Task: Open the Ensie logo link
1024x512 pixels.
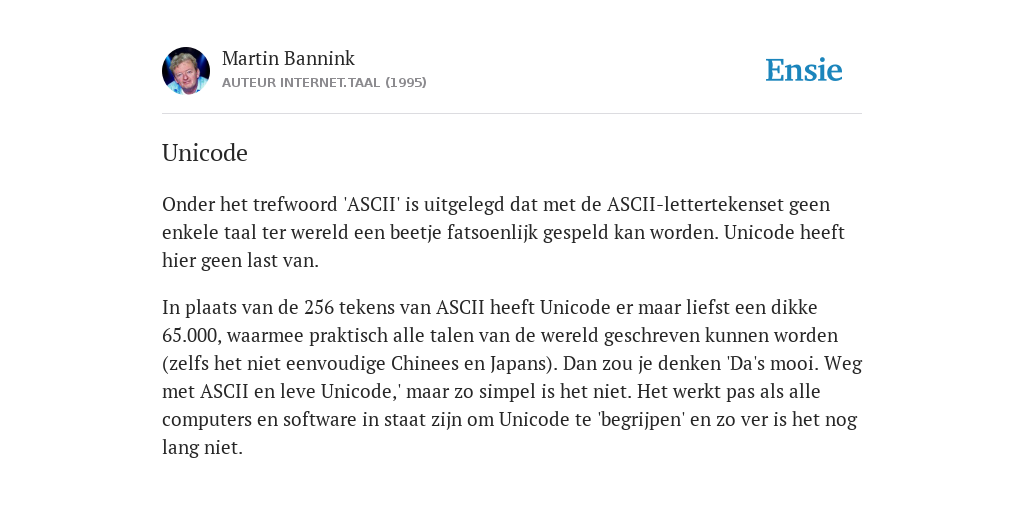Action: (804, 70)
